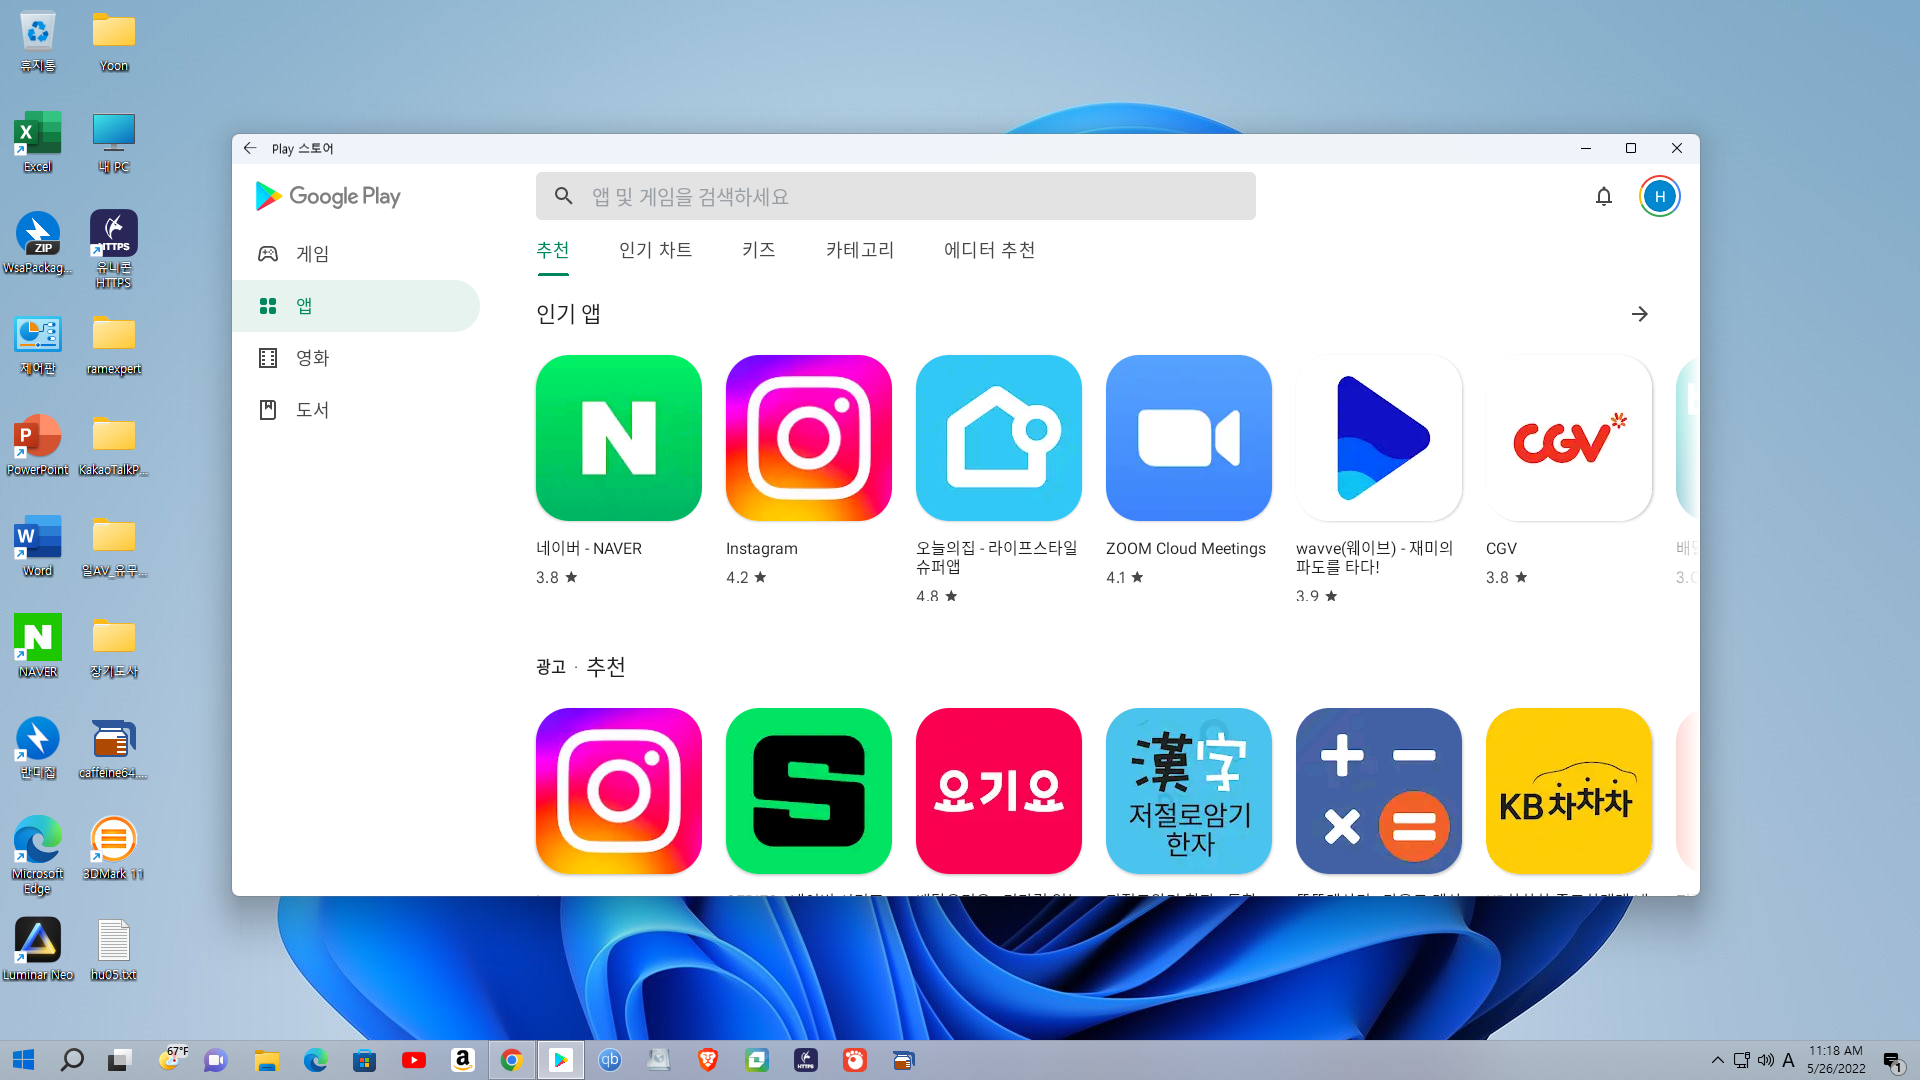Screen dimensions: 1920x1080
Task: Select 앱 in the sidebar
Action: (355, 306)
